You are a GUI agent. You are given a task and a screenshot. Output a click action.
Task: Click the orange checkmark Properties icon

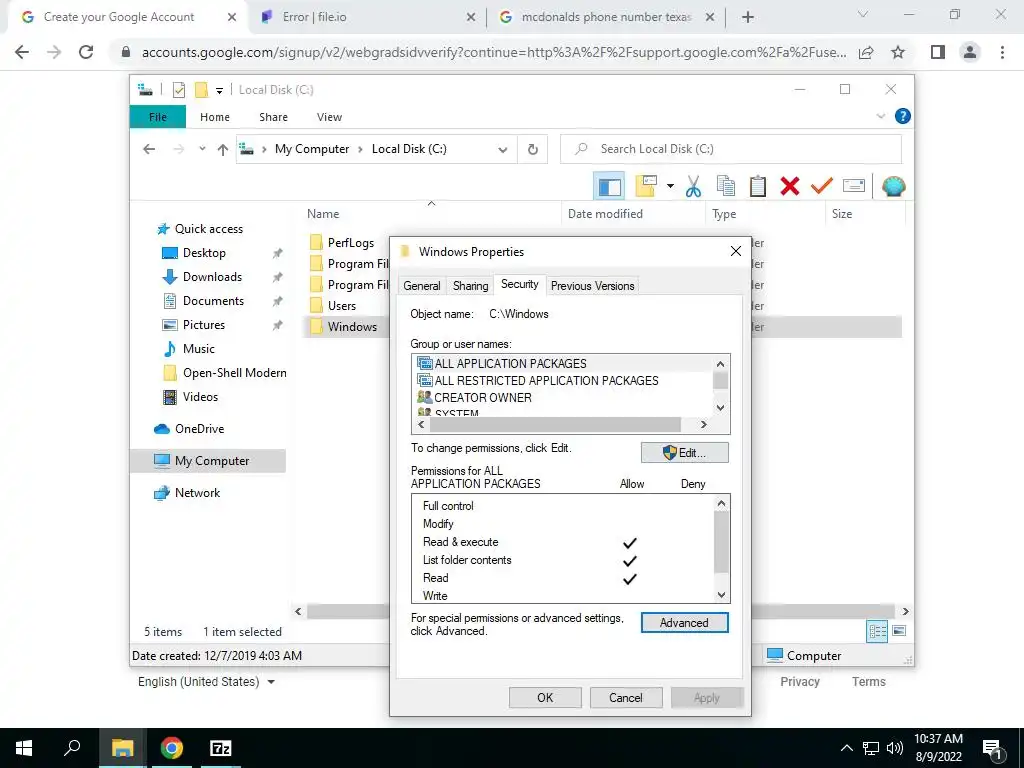pyautogui.click(x=822, y=187)
